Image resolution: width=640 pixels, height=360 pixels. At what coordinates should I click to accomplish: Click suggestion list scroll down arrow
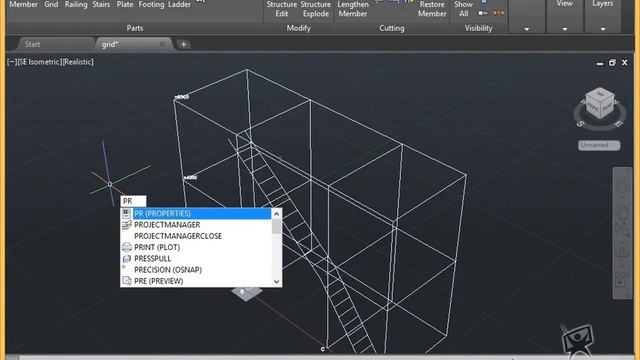(276, 282)
